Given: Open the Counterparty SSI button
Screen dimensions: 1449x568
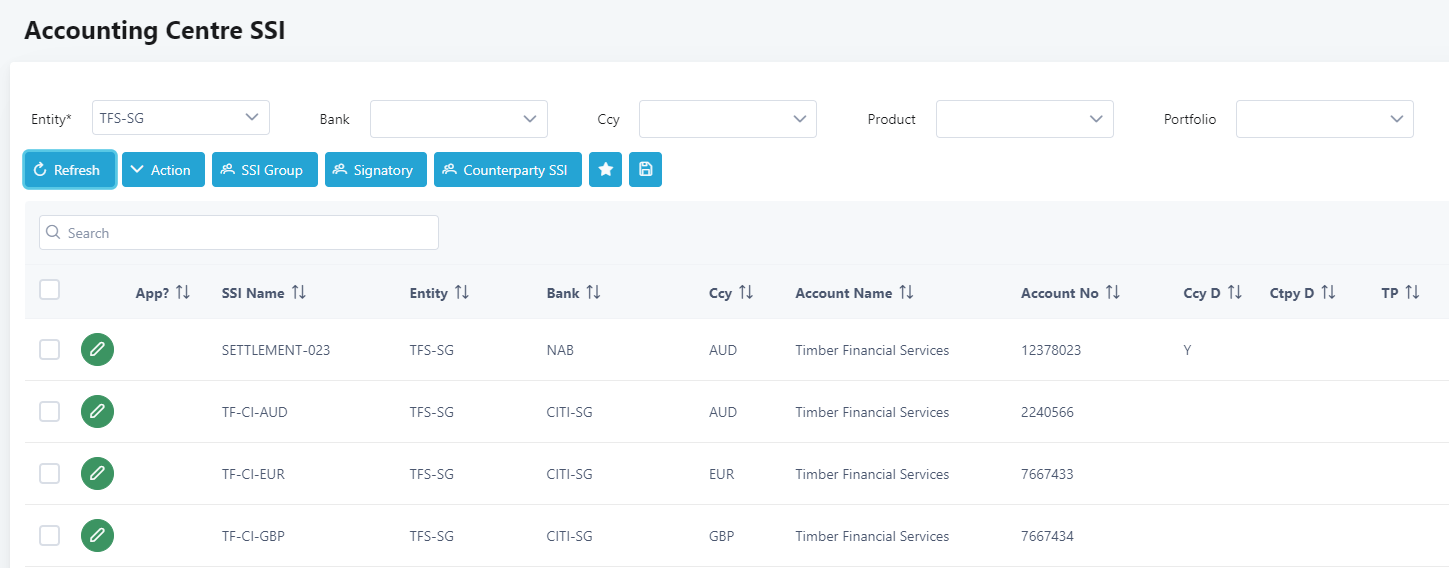Looking at the screenshot, I should click(x=507, y=170).
